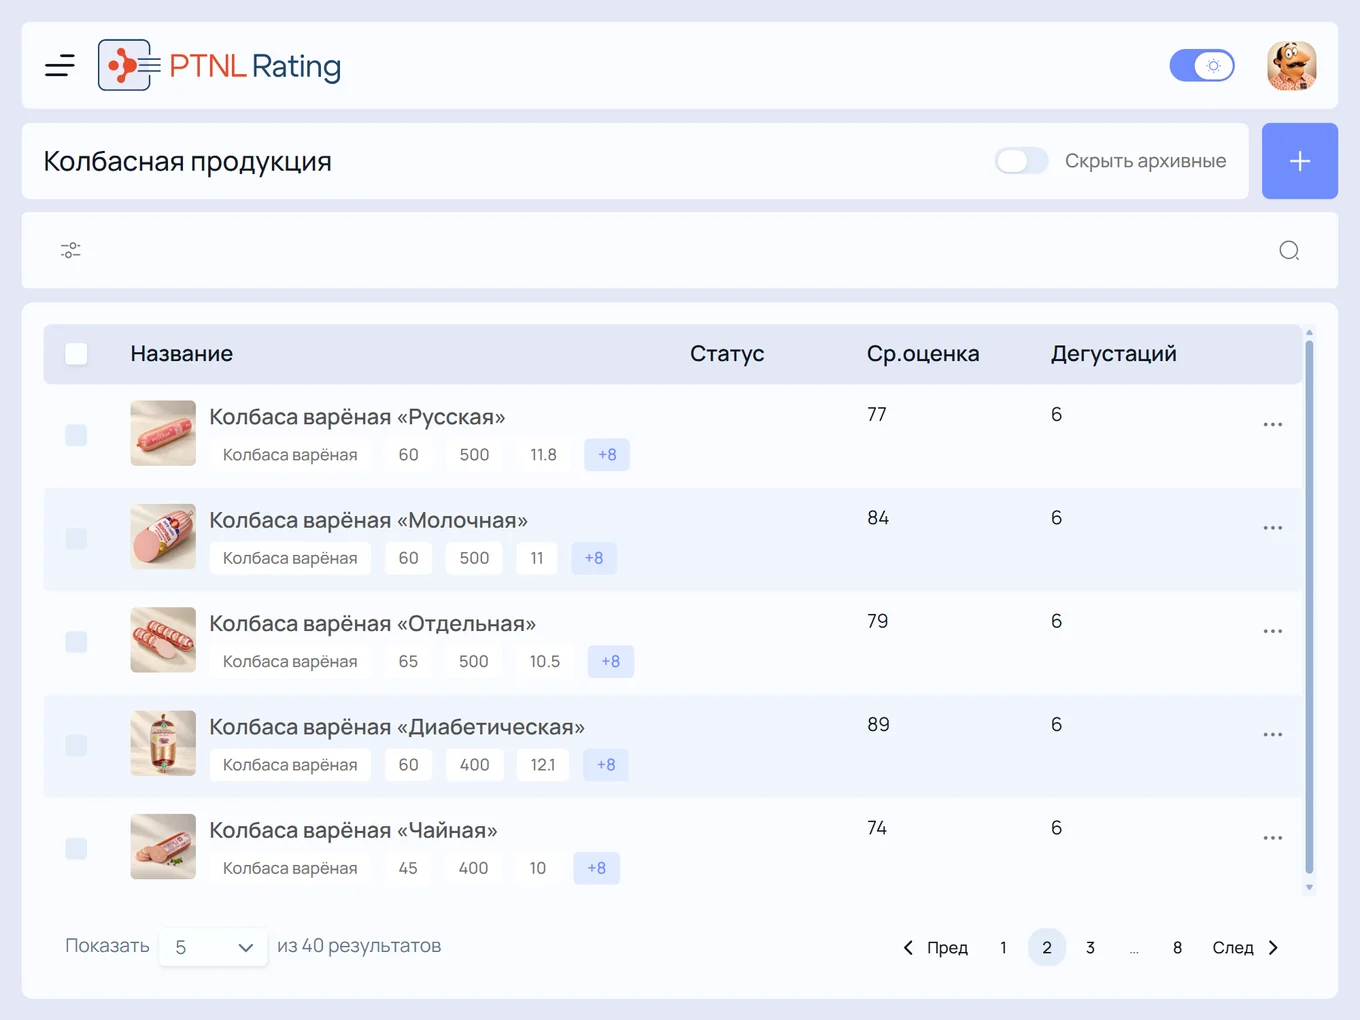The image size is (1360, 1020).
Task: Open the user avatar profile
Action: 1291,66
